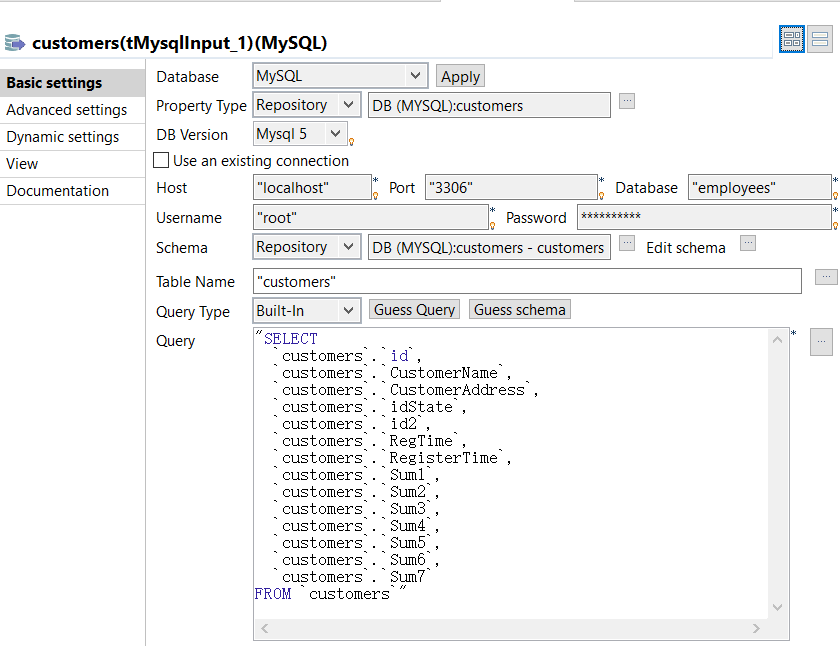The width and height of the screenshot is (840, 646).
Task: Open Edit schema via its ellipsis icon
Action: [x=748, y=242]
